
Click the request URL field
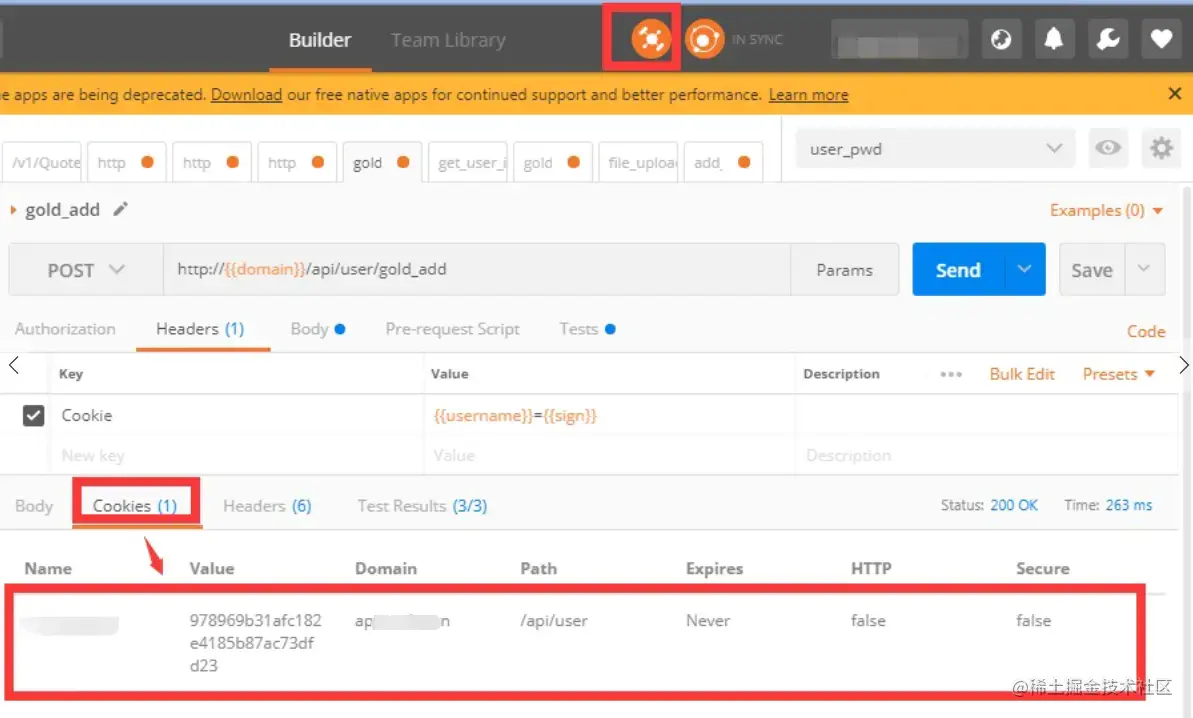477,269
